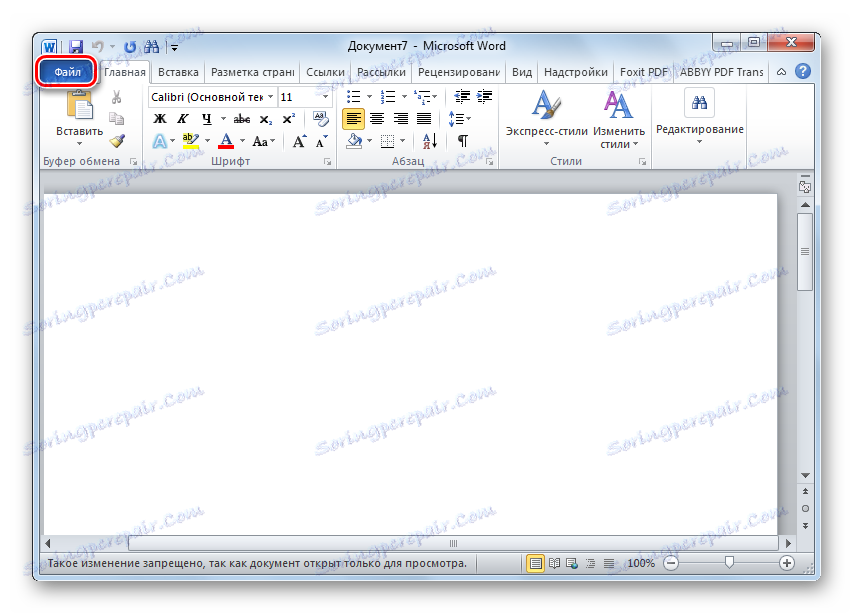Click the Undo arrow in quick access toolbar
Image resolution: width=854 pixels, height=614 pixels.
[97, 47]
